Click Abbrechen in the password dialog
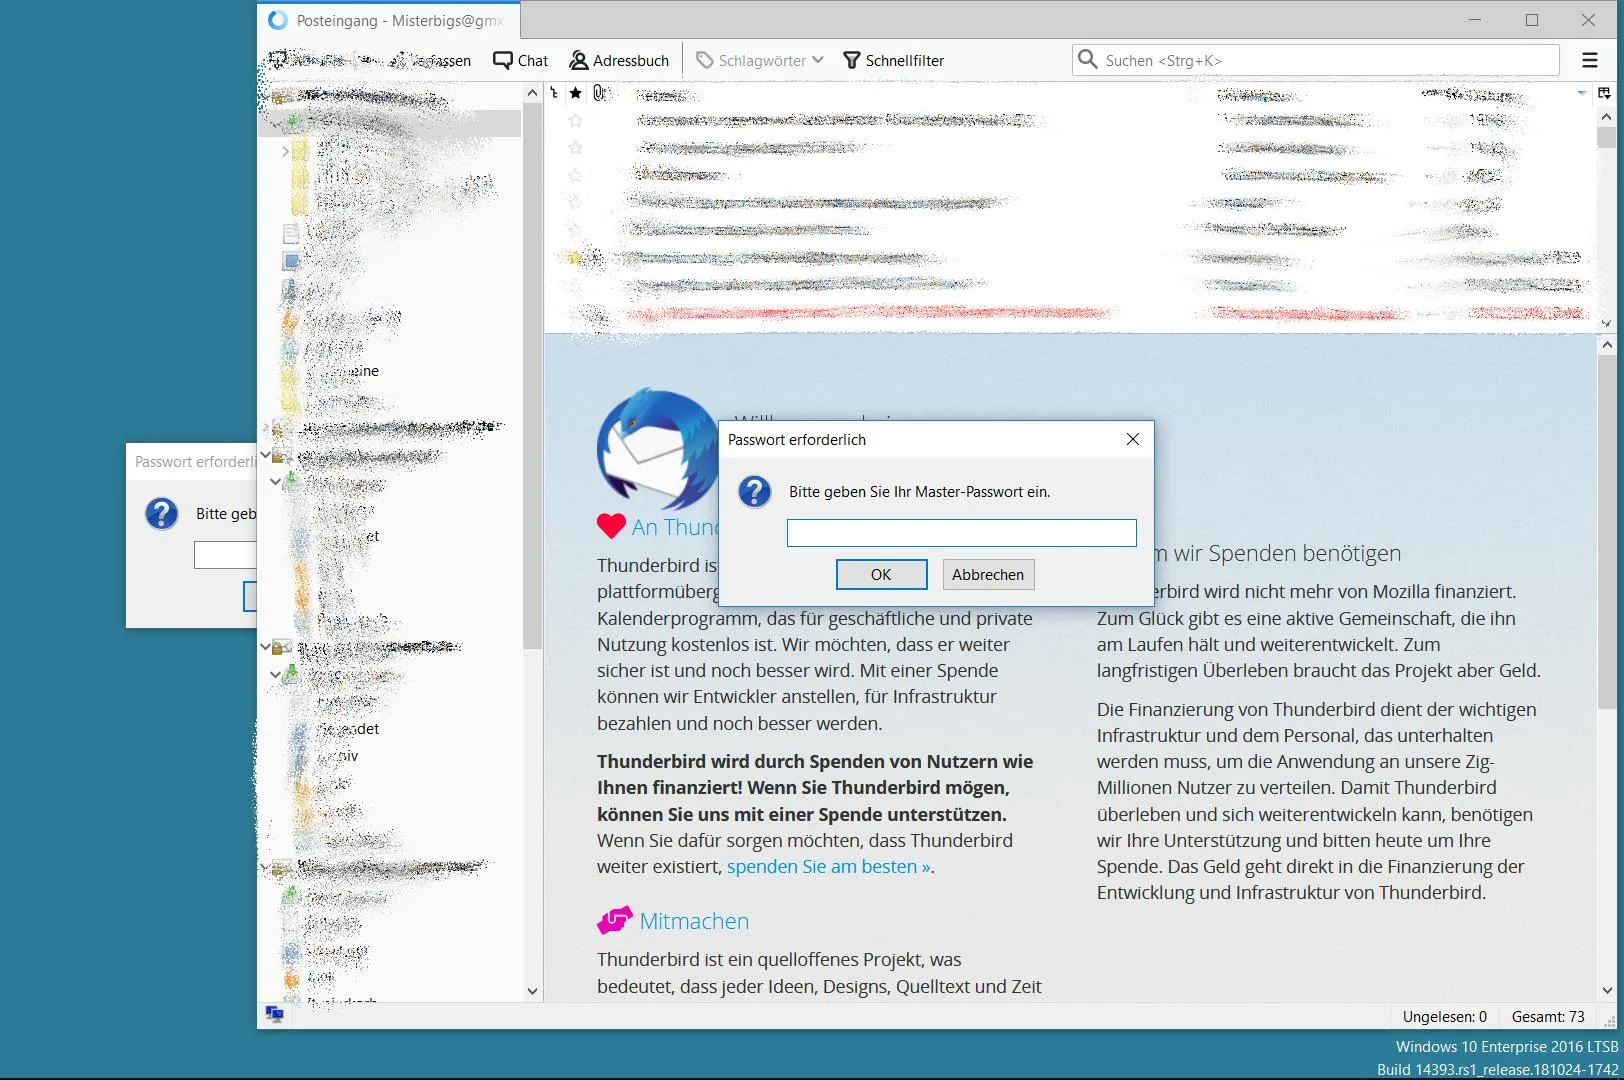 click(x=988, y=574)
